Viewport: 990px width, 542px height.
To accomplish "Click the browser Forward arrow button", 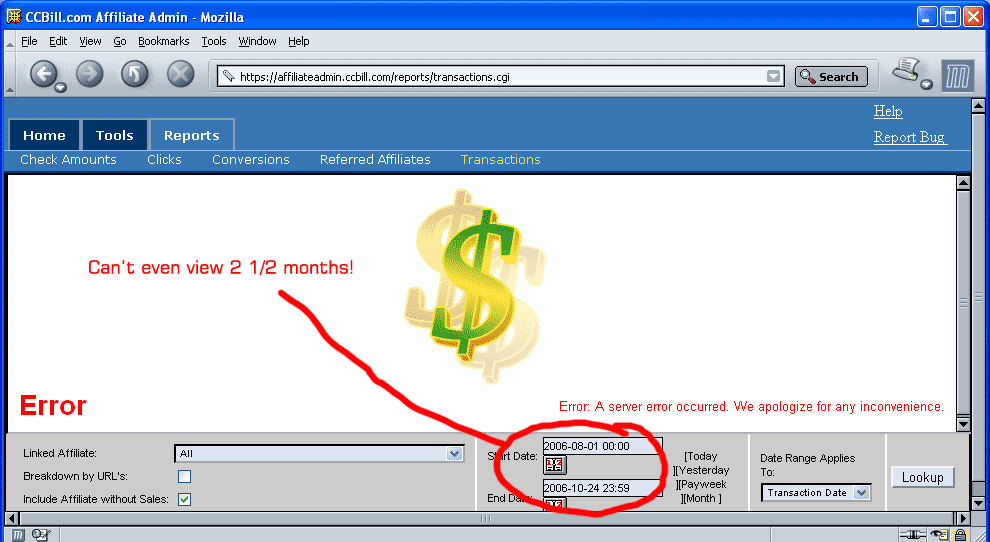I will [x=90, y=75].
